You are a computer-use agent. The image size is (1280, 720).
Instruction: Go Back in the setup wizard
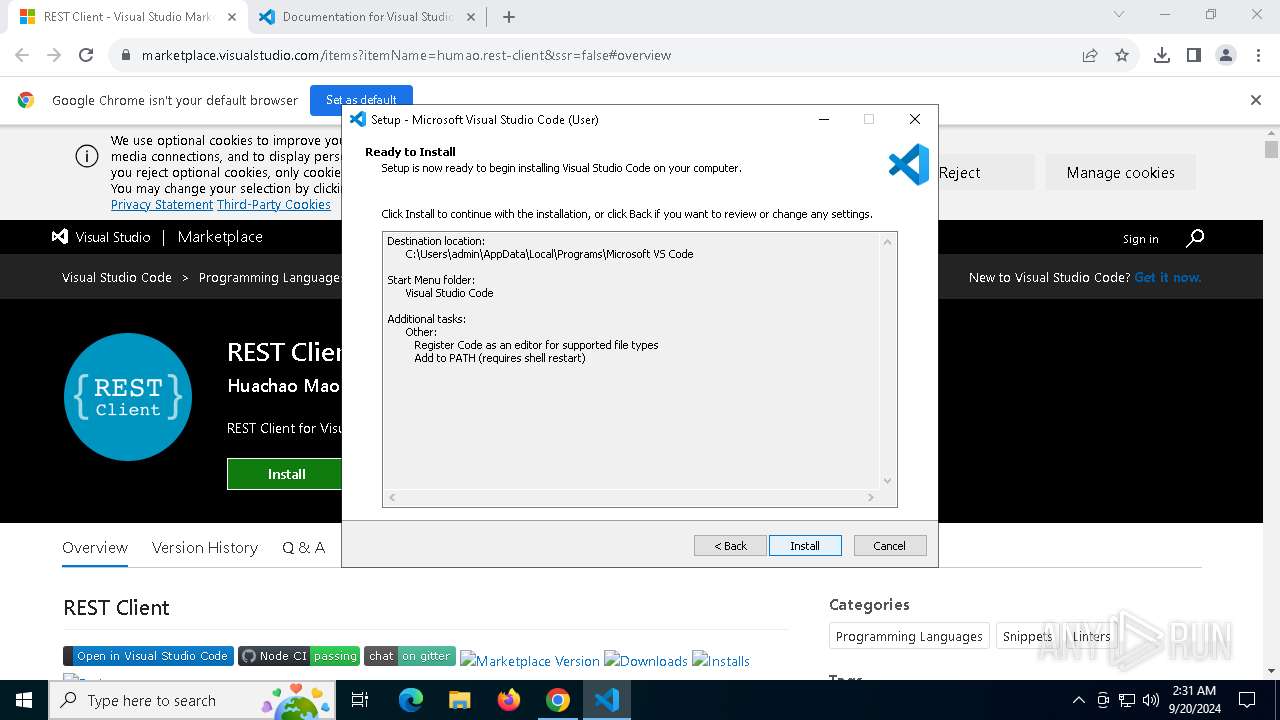pyautogui.click(x=730, y=545)
